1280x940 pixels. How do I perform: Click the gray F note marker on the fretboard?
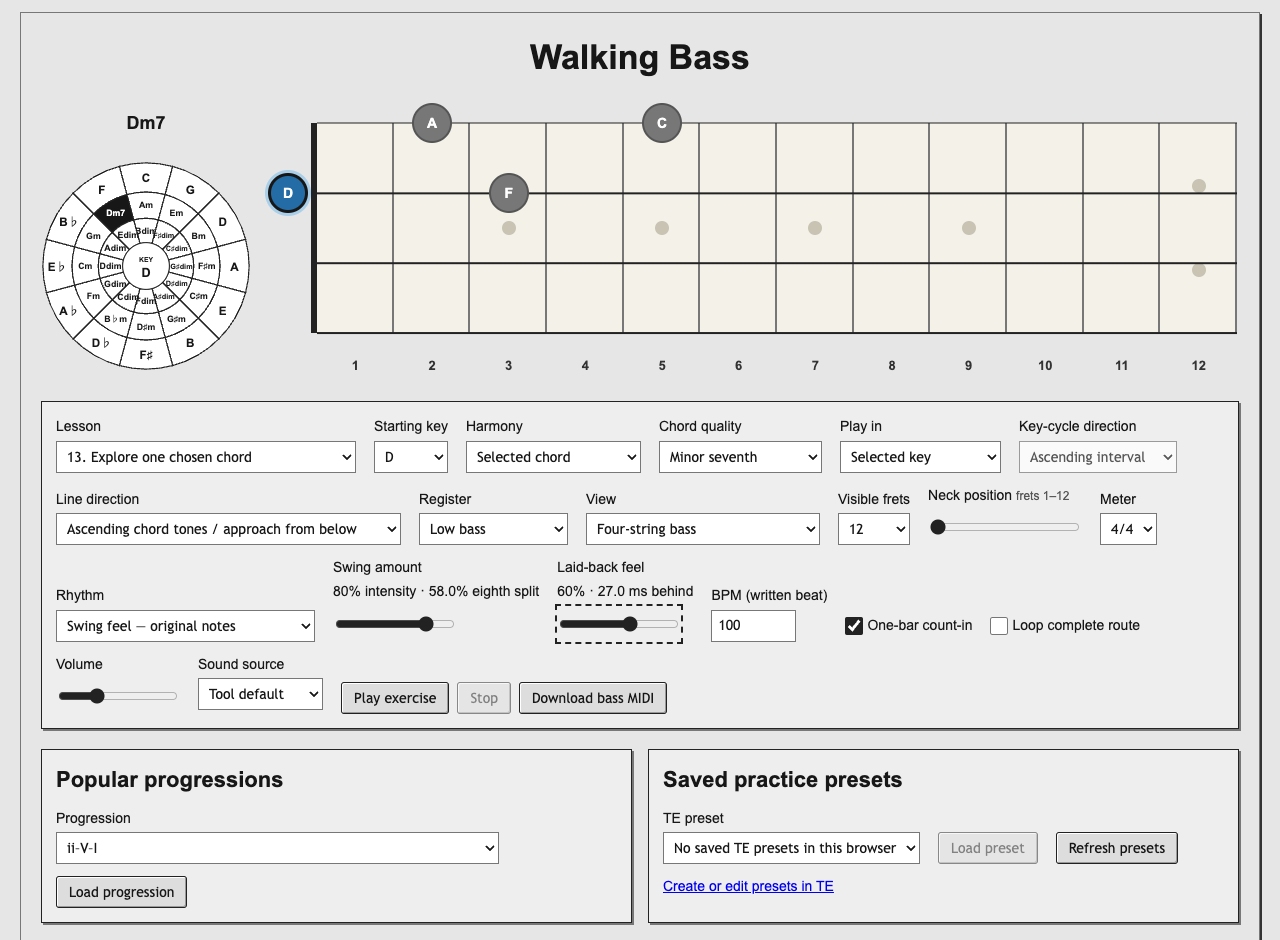click(509, 193)
